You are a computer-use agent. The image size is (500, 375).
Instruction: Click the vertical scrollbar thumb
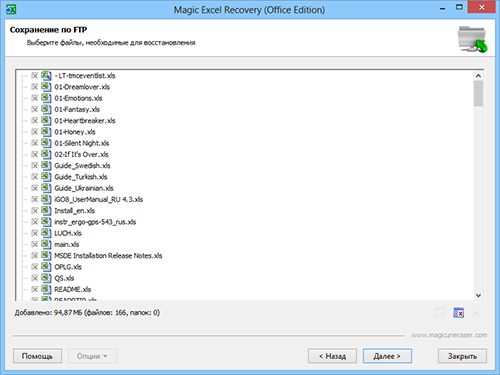(x=478, y=93)
